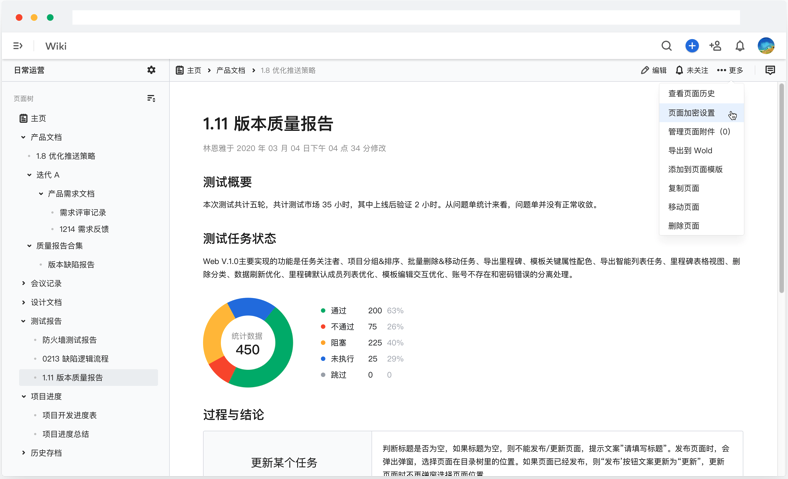Click the page vertical scrollbar
Screen dimensions: 788x479
(x=781, y=188)
